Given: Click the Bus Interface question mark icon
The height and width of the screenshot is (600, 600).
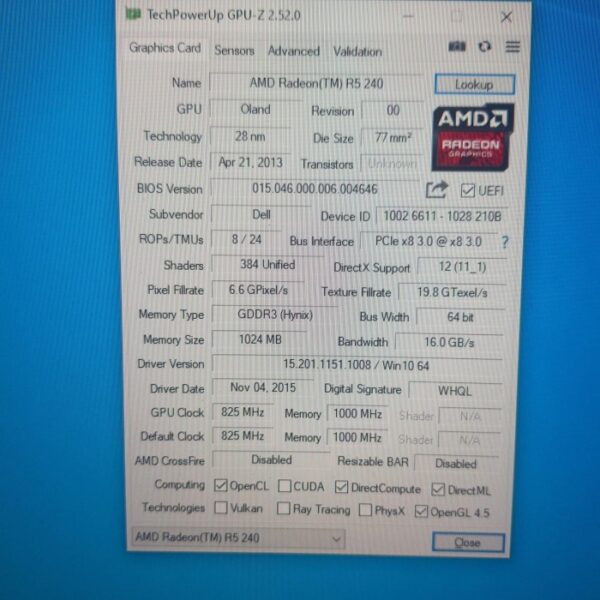Looking at the screenshot, I should click(x=504, y=241).
